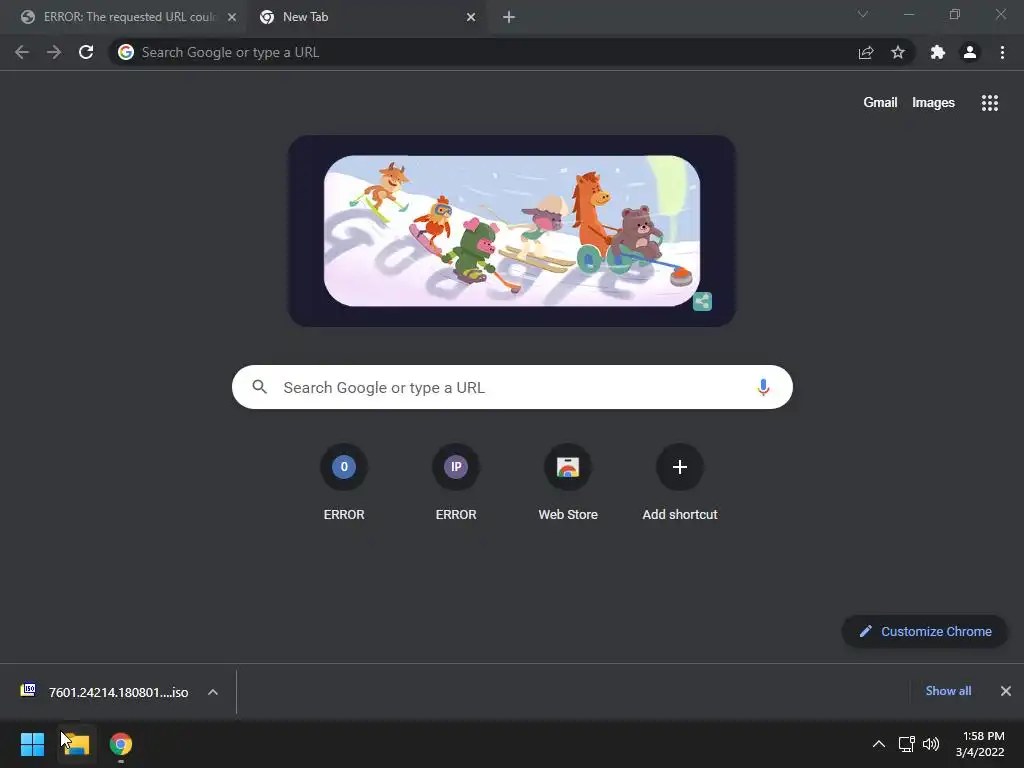Click the Chrome taskbar icon
The width and height of the screenshot is (1024, 768).
click(121, 744)
